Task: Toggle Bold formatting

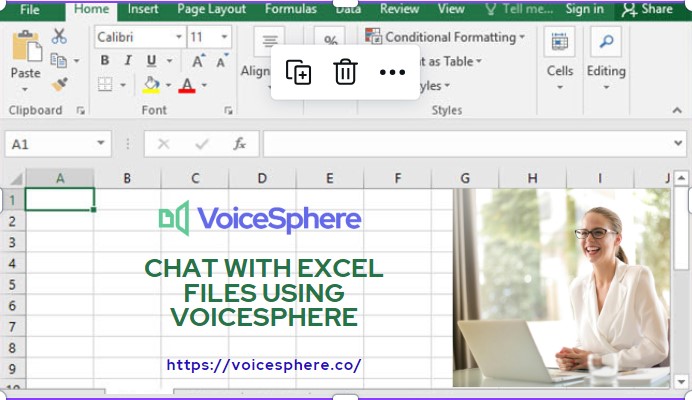Action: pyautogui.click(x=105, y=60)
